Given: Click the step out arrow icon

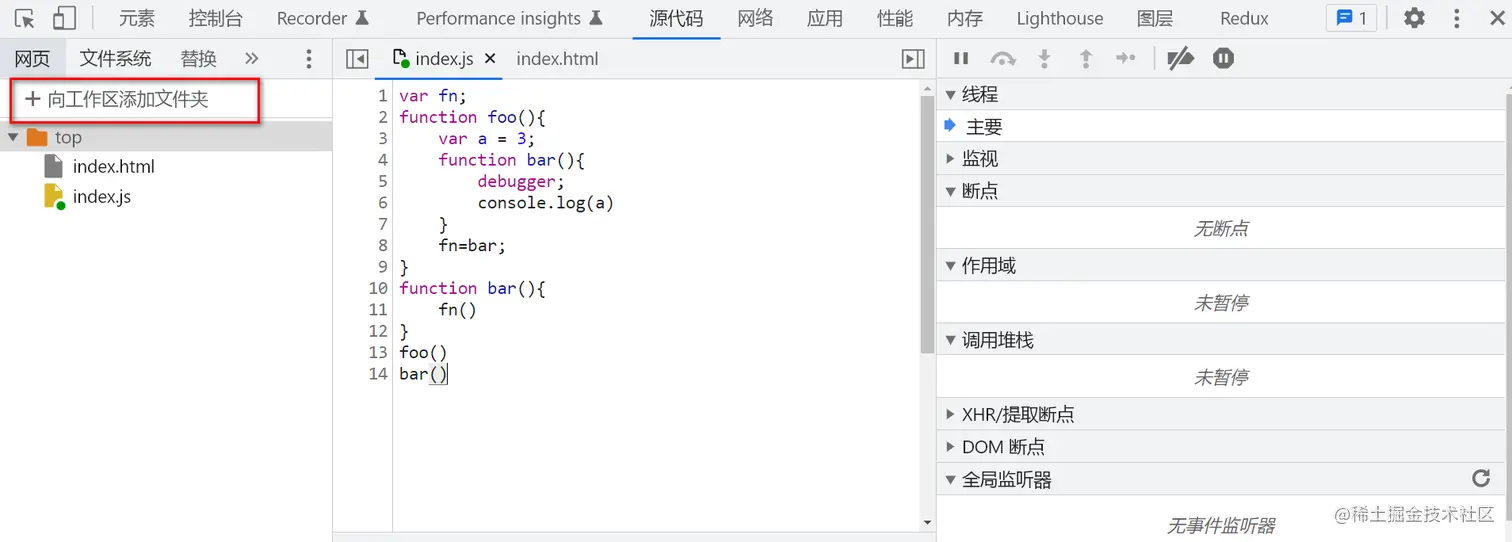Looking at the screenshot, I should [x=1085, y=59].
